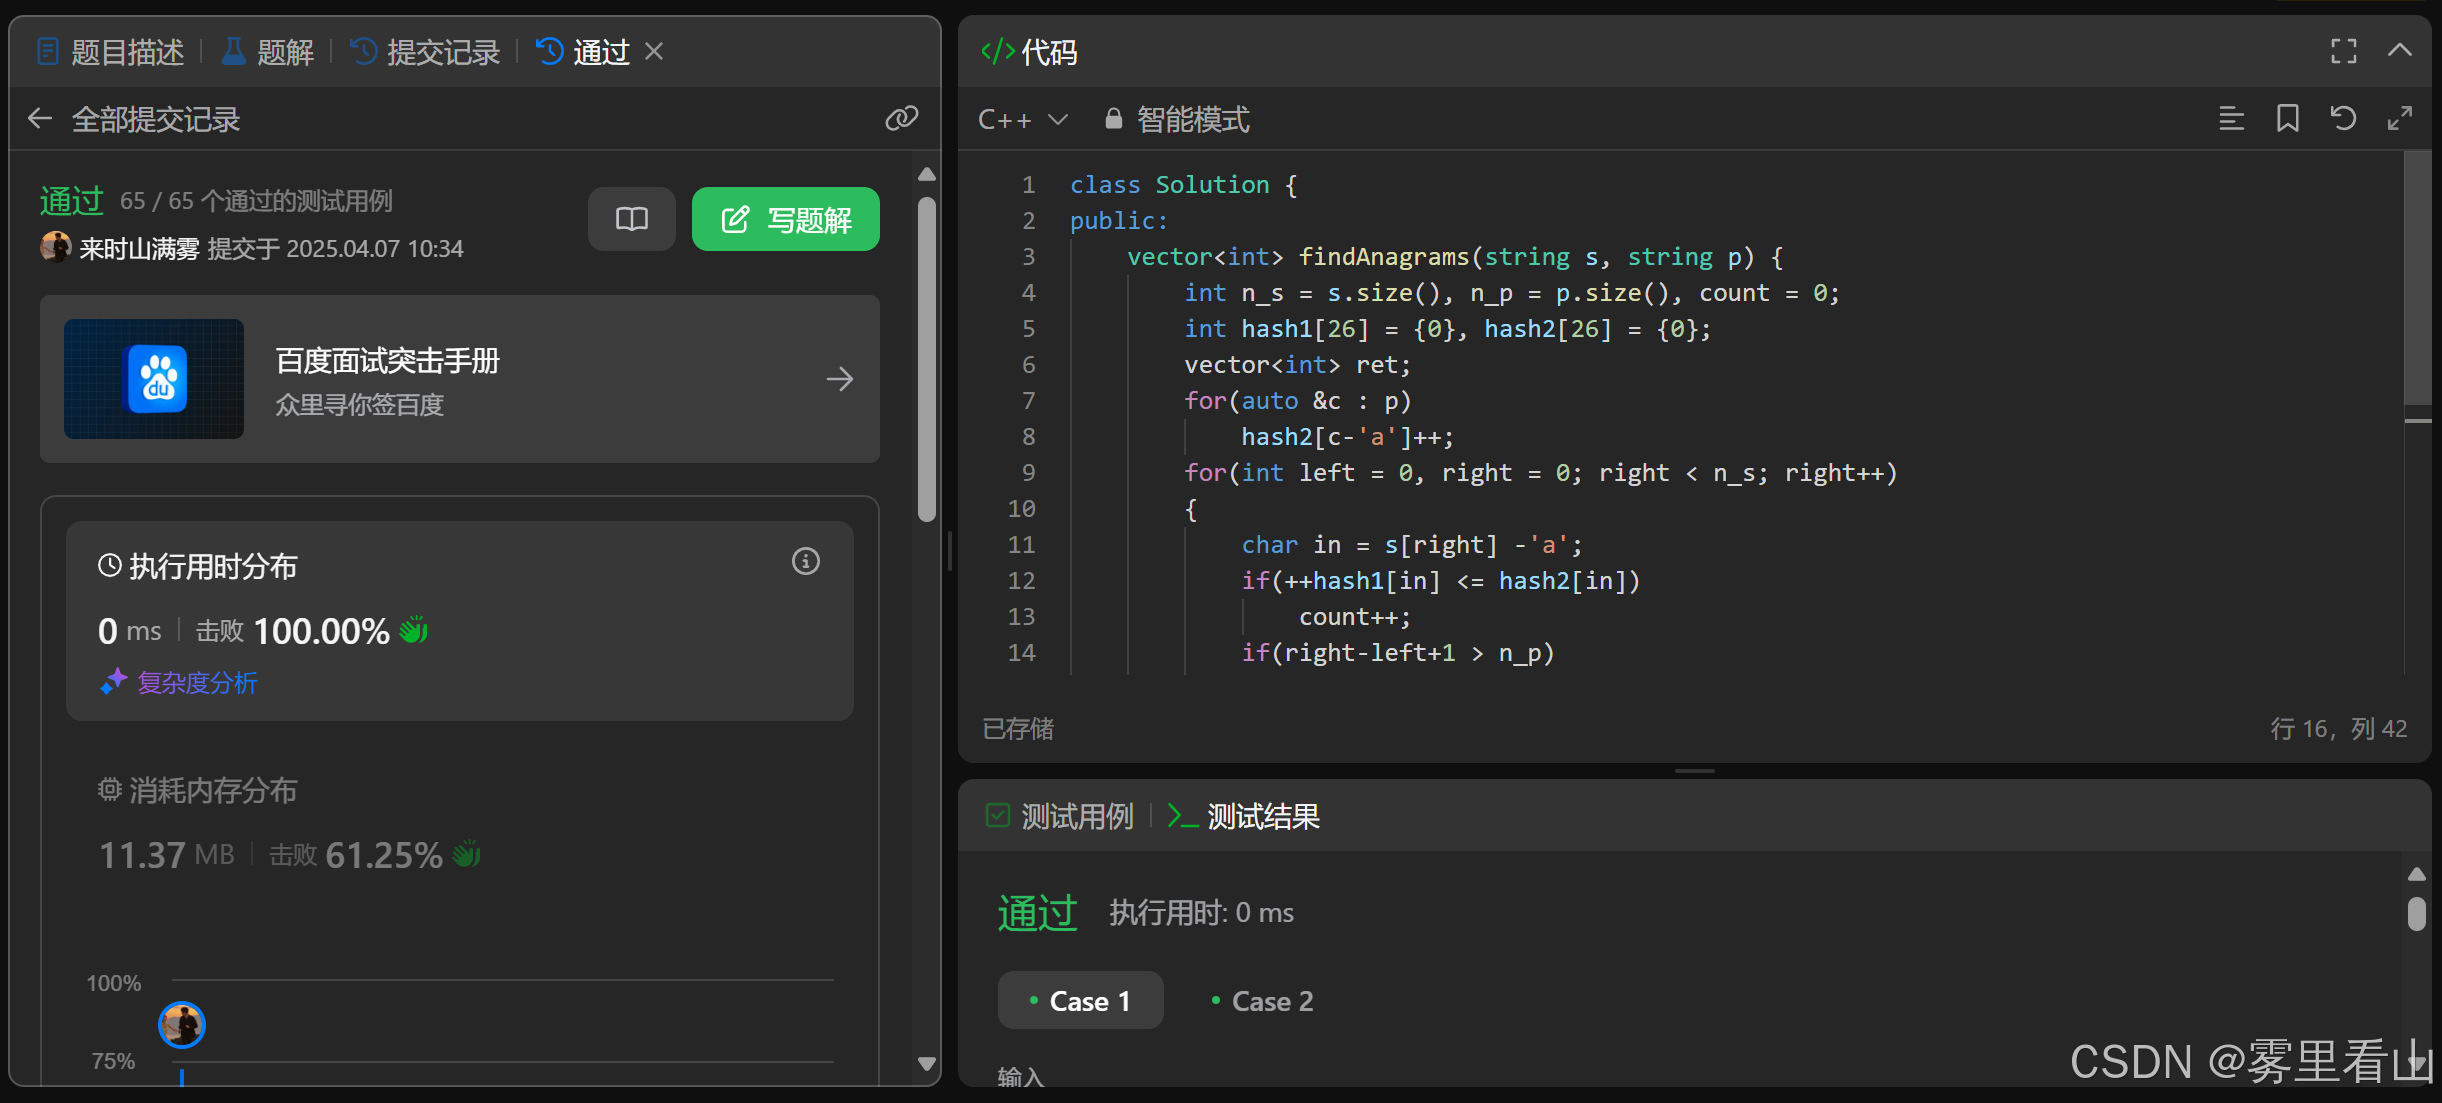Image resolution: width=2442 pixels, height=1103 pixels.
Task: Expand the editor with the diagonal arrows icon
Action: pos(2399,119)
